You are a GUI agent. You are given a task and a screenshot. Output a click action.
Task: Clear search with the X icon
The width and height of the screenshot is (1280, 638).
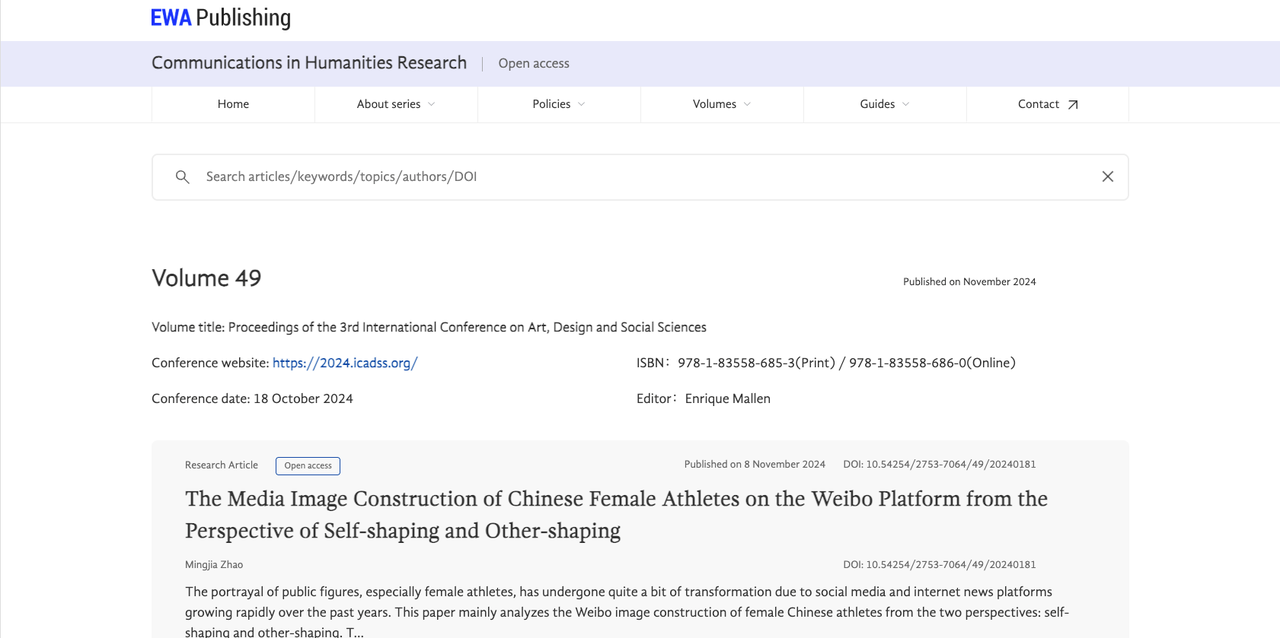[x=1107, y=177]
